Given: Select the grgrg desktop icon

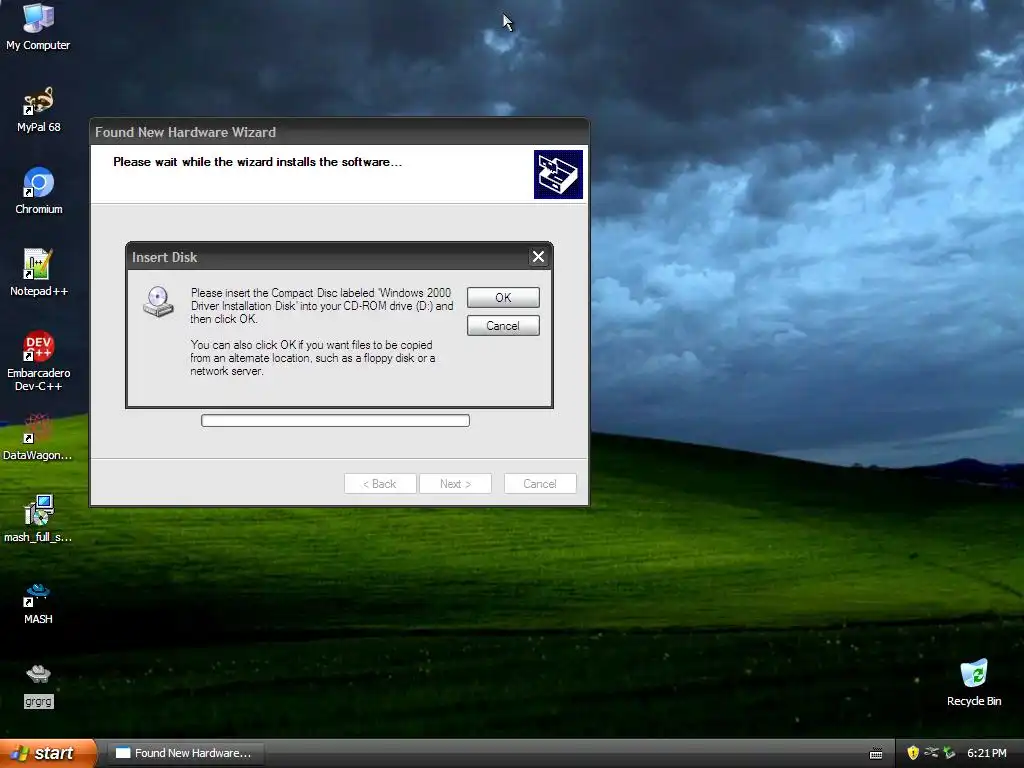Looking at the screenshot, I should click(x=39, y=686).
